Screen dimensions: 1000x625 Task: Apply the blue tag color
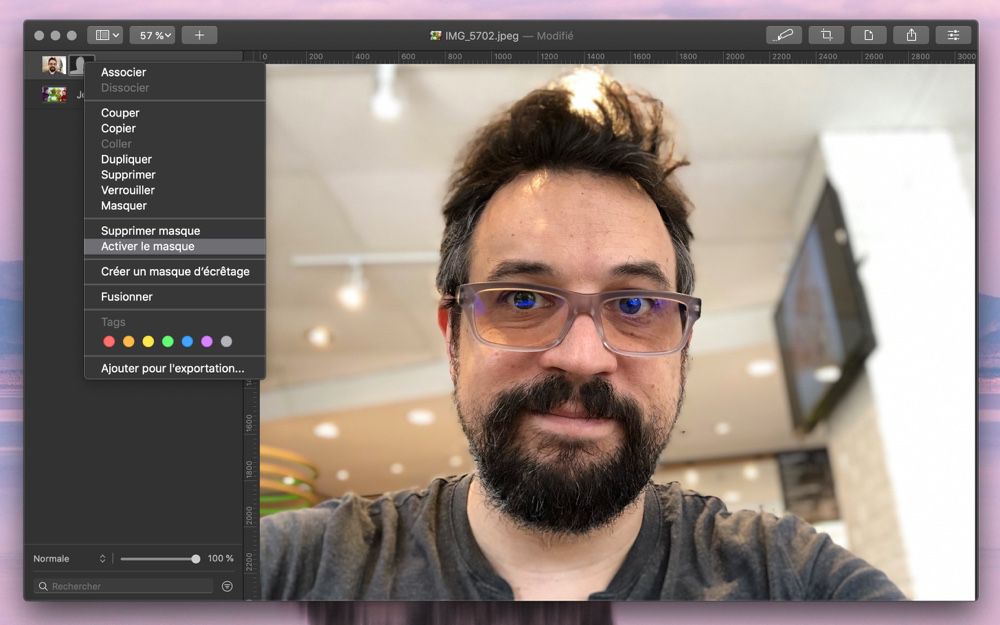point(188,342)
